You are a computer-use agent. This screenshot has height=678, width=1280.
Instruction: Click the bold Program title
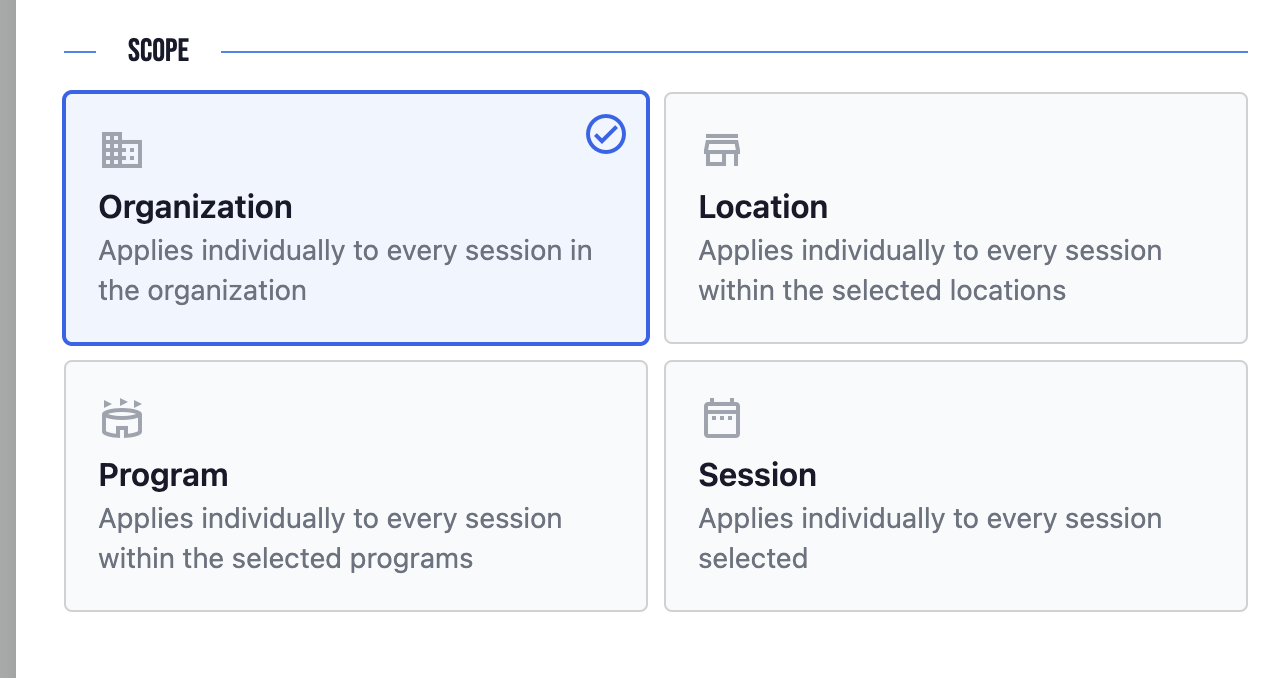point(163,475)
